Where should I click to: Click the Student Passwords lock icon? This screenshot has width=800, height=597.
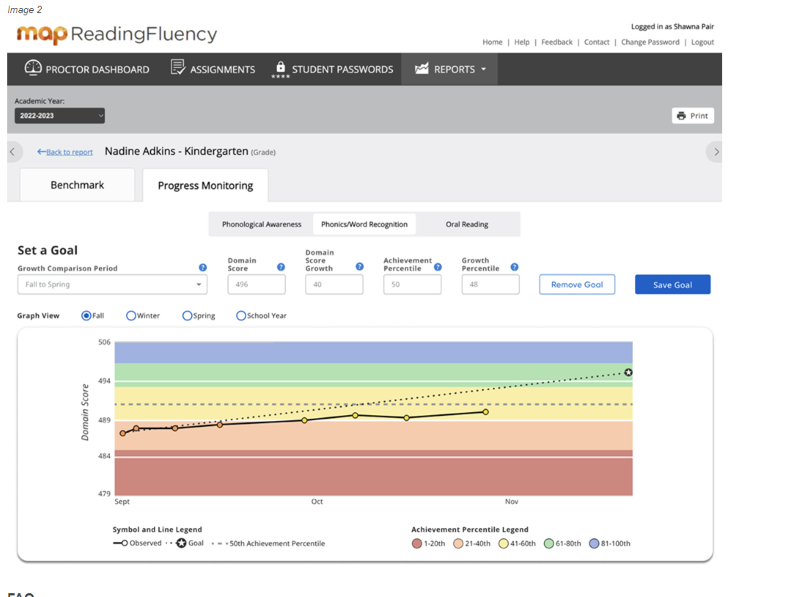pyautogui.click(x=280, y=68)
